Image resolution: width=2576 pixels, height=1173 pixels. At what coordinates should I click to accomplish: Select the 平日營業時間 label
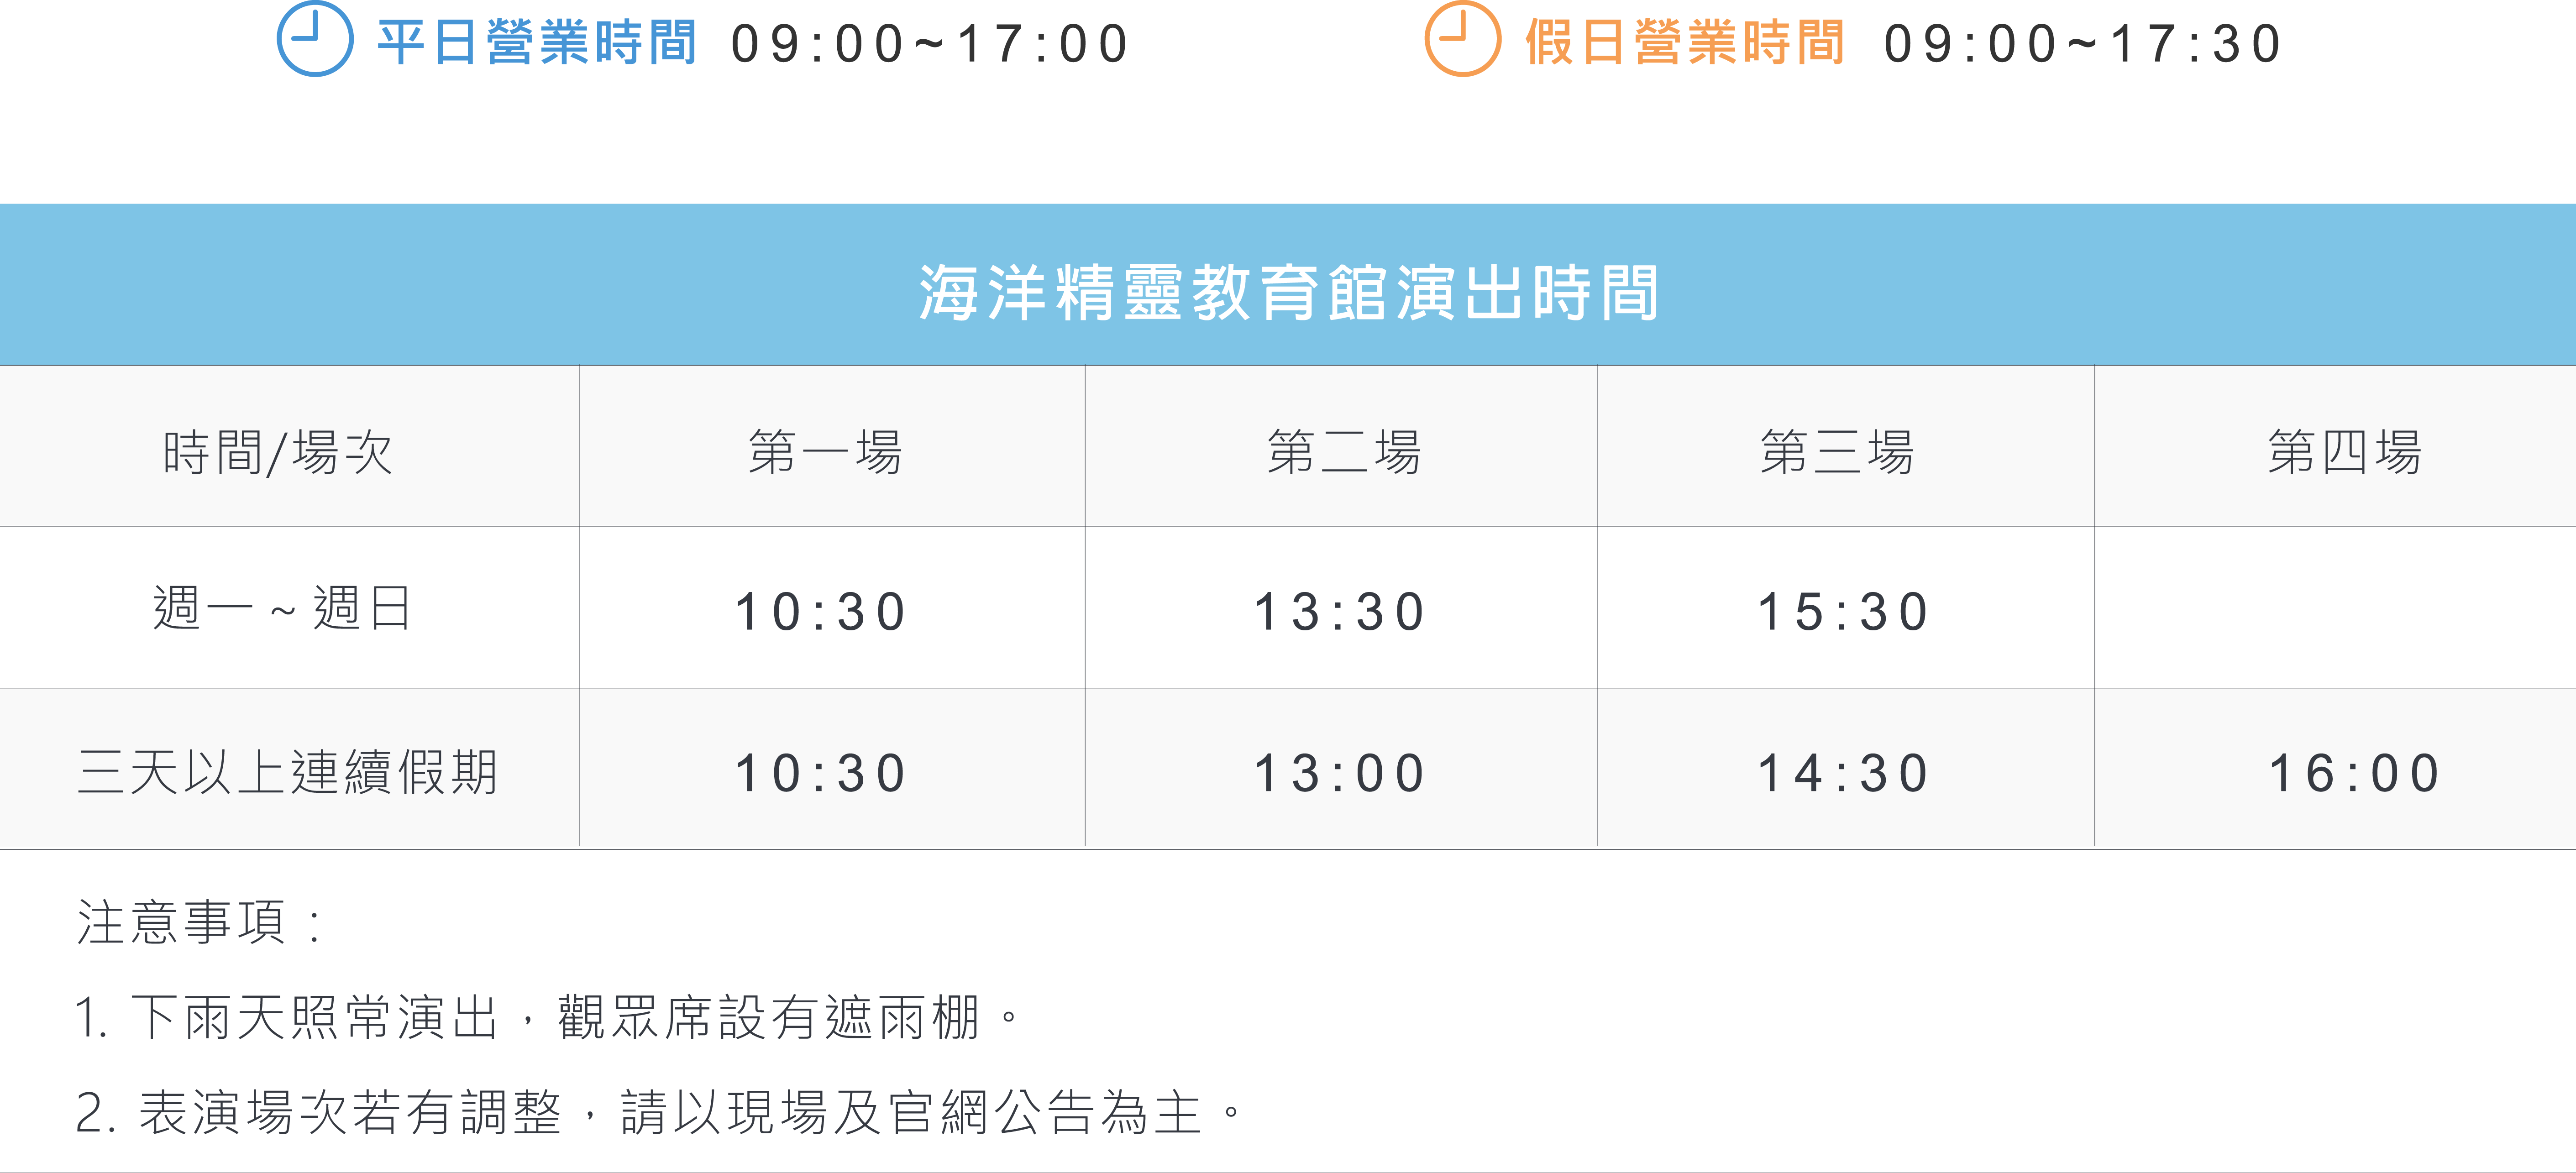click(537, 43)
